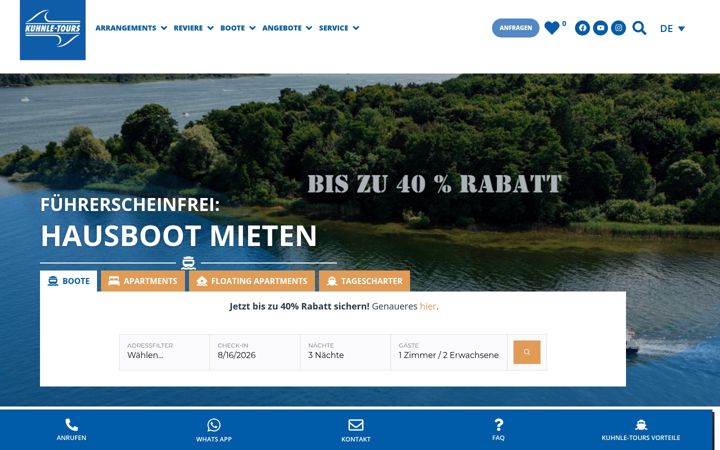Open the Gäste selector field
Viewport: 720px width, 450px height.
449,352
